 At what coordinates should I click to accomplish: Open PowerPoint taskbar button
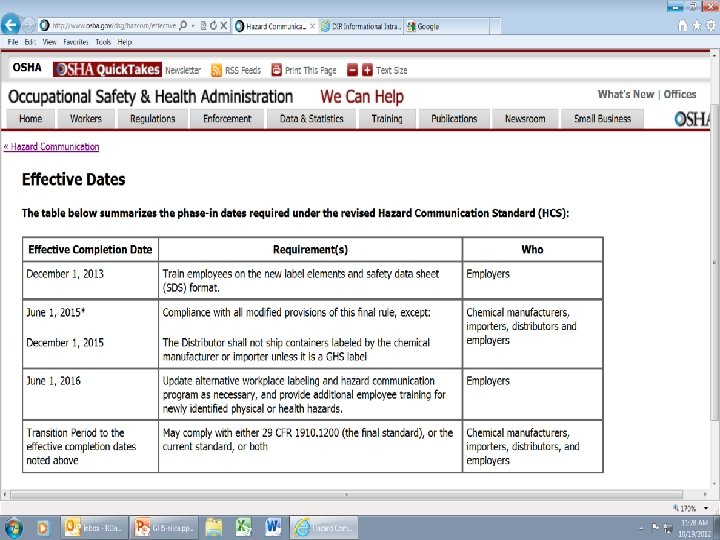coord(163,528)
